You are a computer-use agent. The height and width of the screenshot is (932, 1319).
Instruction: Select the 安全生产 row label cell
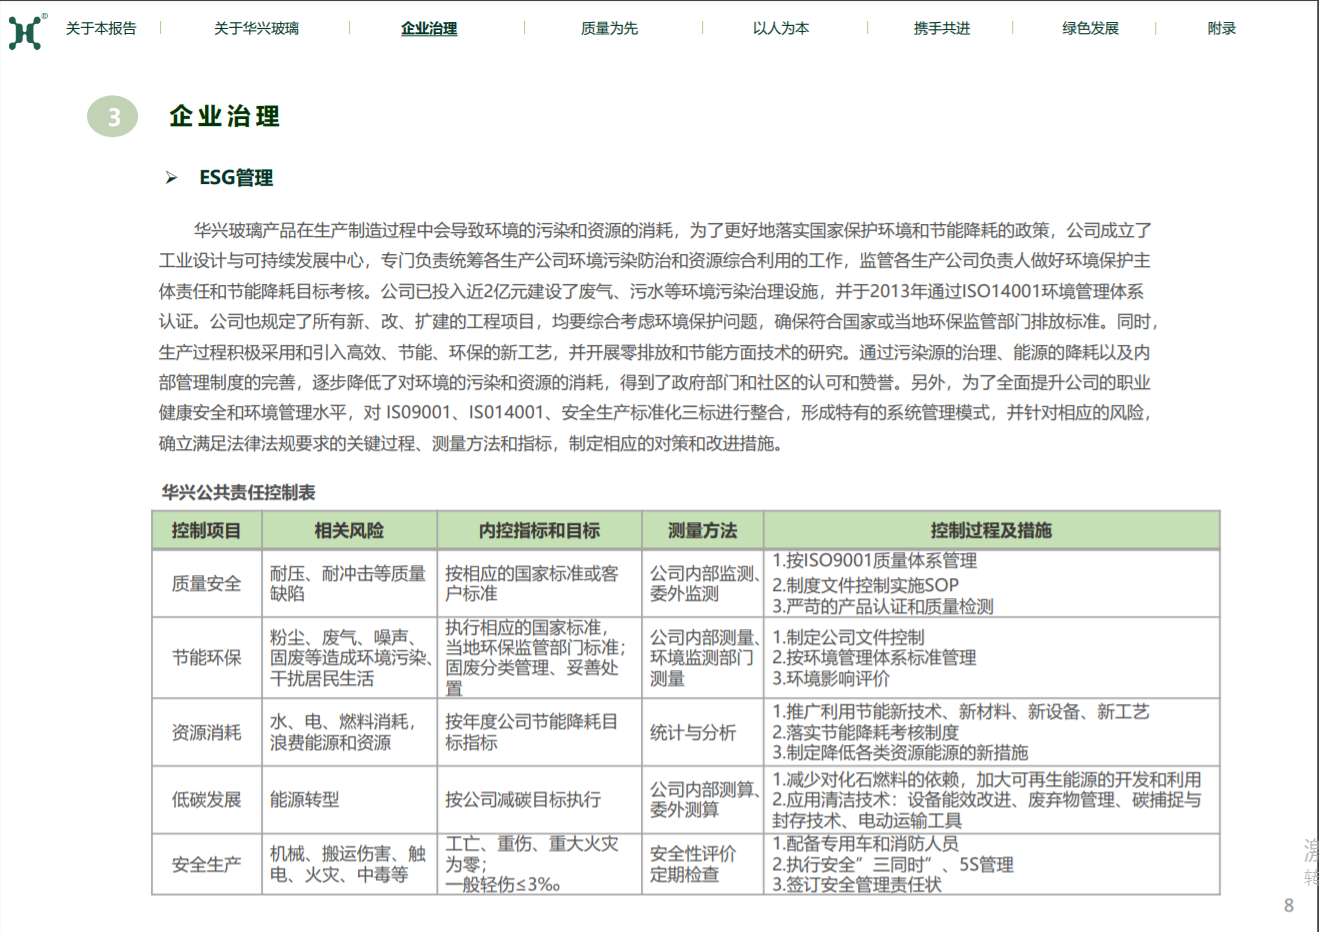pos(207,864)
